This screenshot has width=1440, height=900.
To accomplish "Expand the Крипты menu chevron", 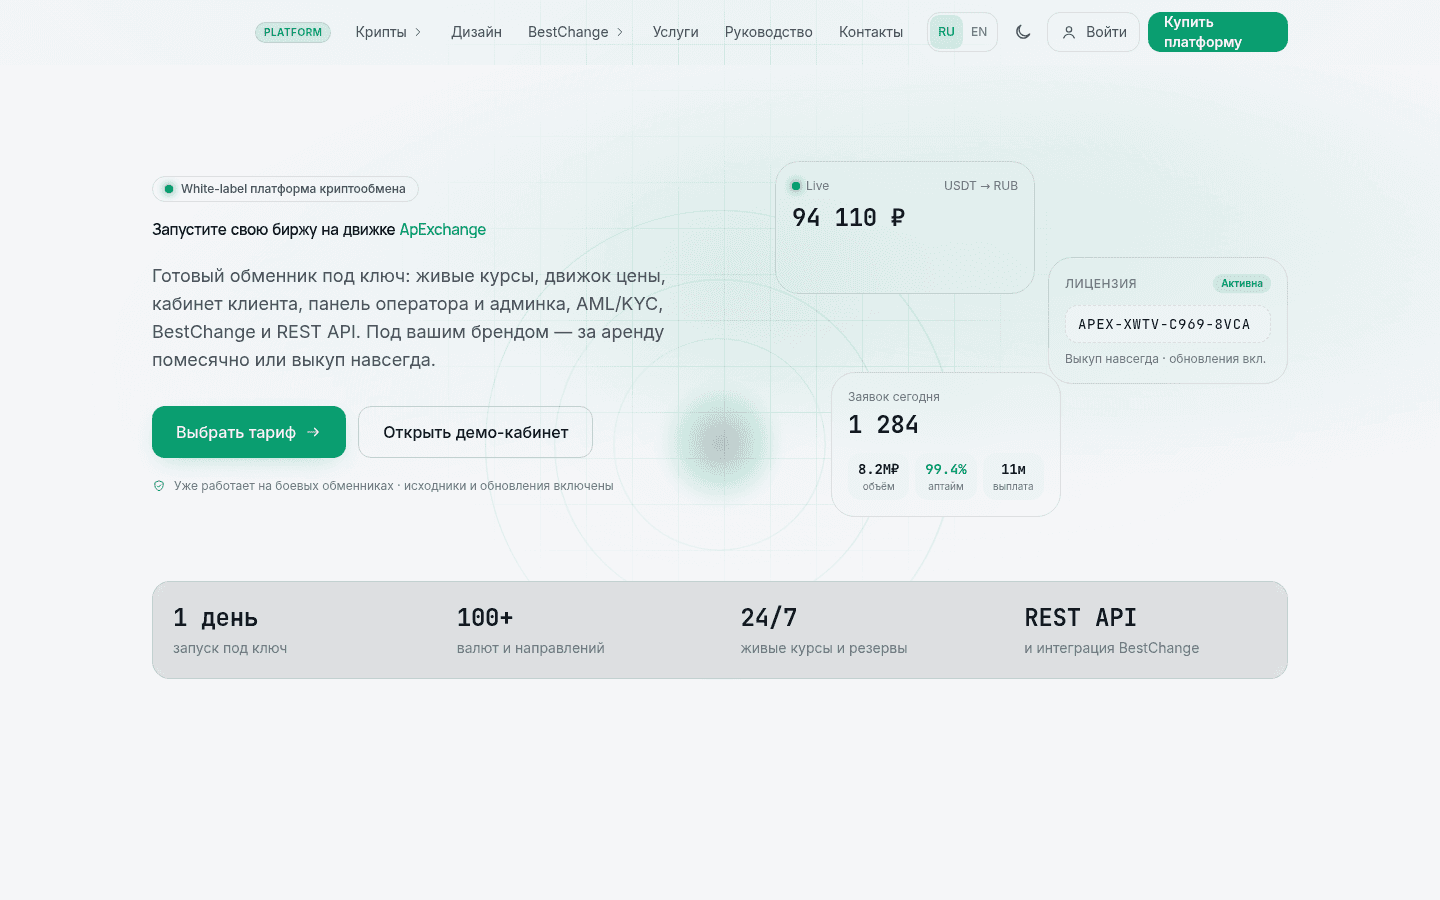I will coord(418,32).
